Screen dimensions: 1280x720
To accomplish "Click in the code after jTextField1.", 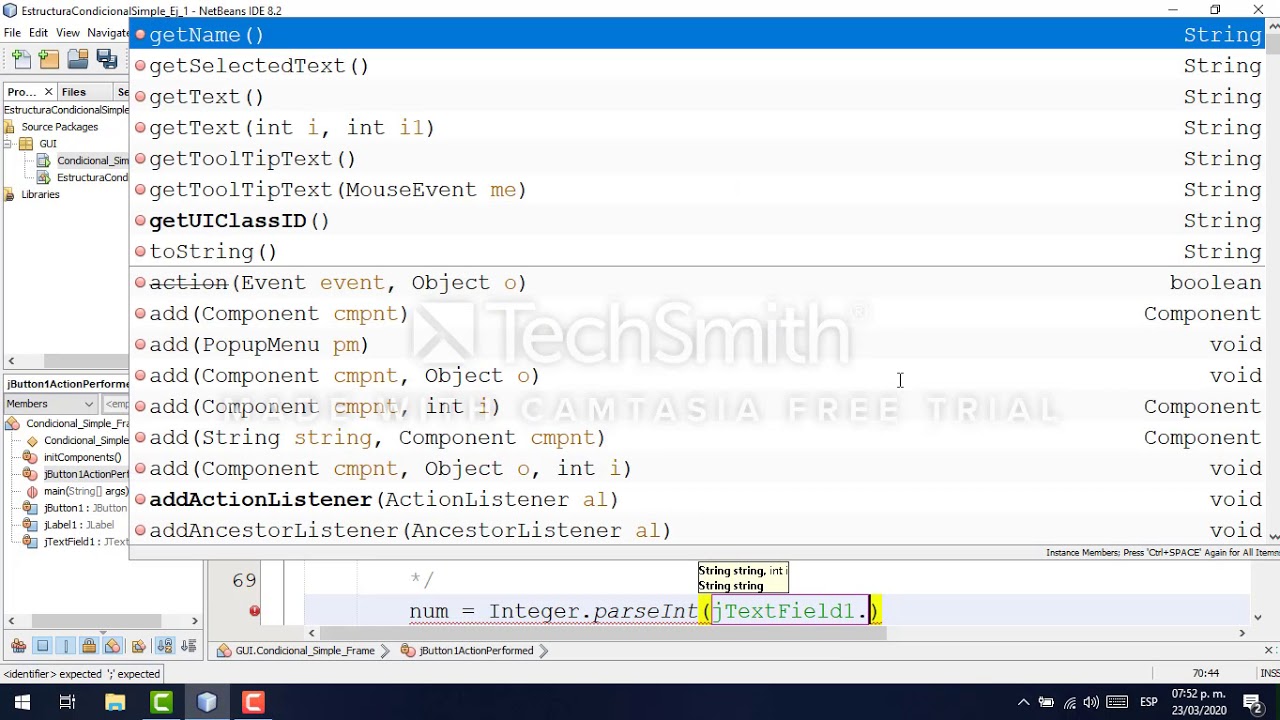I will click(870, 611).
